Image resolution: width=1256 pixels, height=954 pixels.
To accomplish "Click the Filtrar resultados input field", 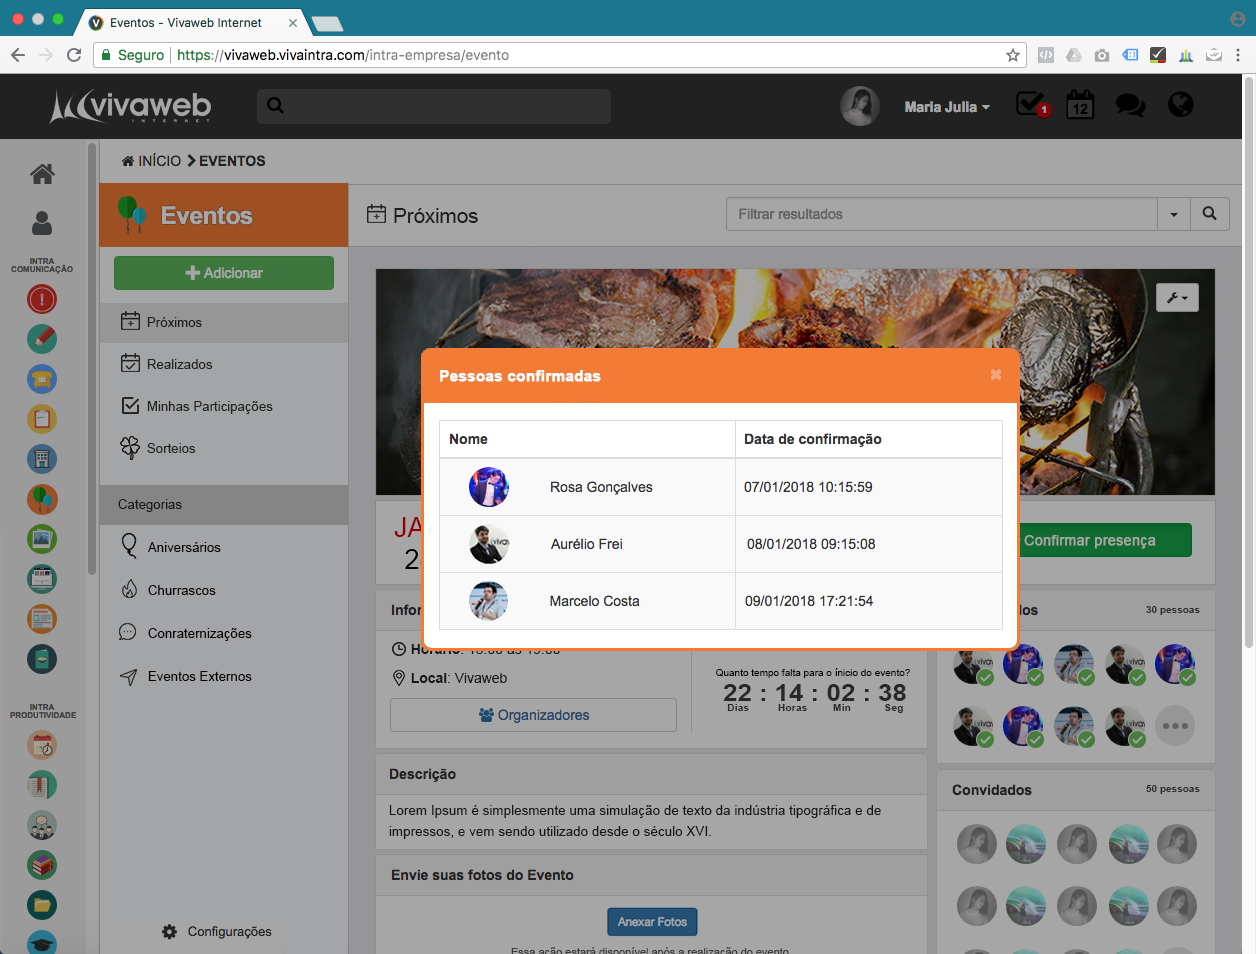I will [x=941, y=214].
